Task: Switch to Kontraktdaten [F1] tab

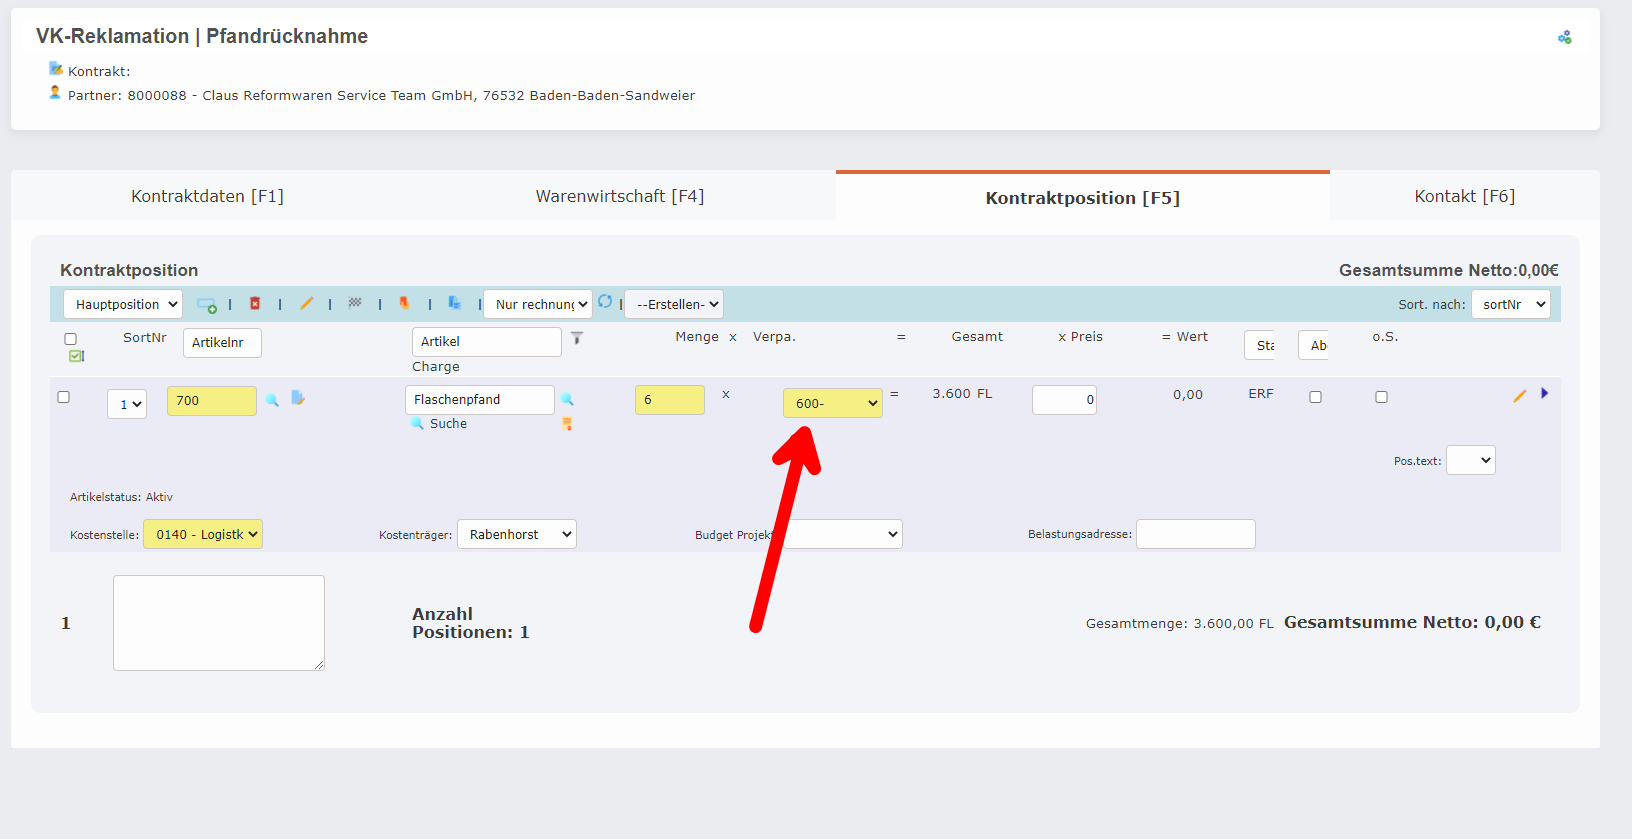Action: coord(208,196)
